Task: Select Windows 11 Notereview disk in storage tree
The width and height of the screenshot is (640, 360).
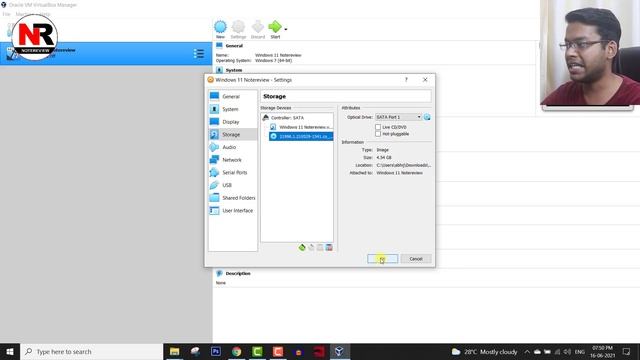Action: tap(301, 127)
